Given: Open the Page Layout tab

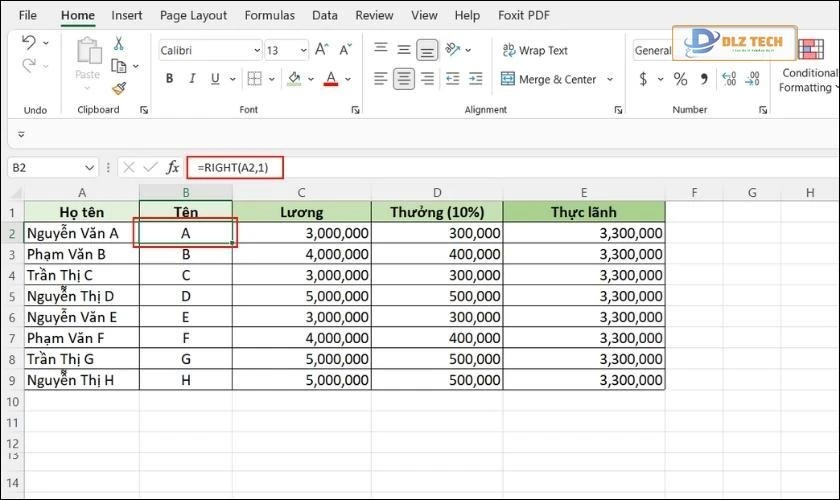Looking at the screenshot, I should tap(193, 15).
